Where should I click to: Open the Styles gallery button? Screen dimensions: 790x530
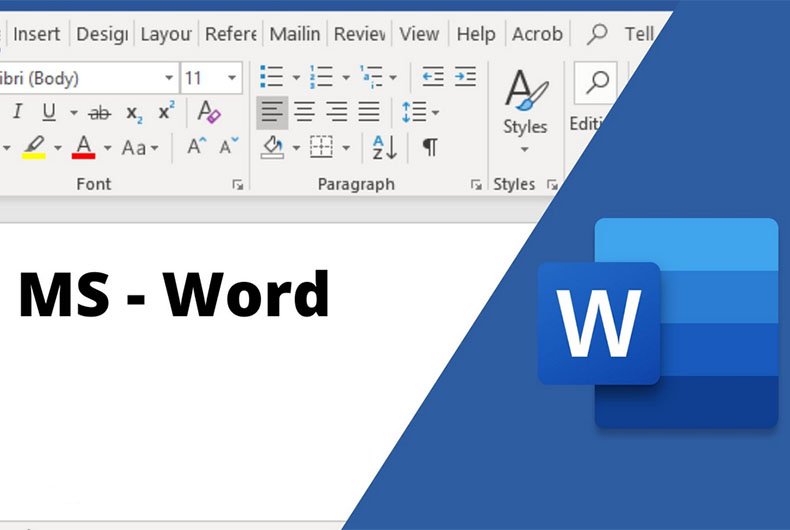pos(525,111)
